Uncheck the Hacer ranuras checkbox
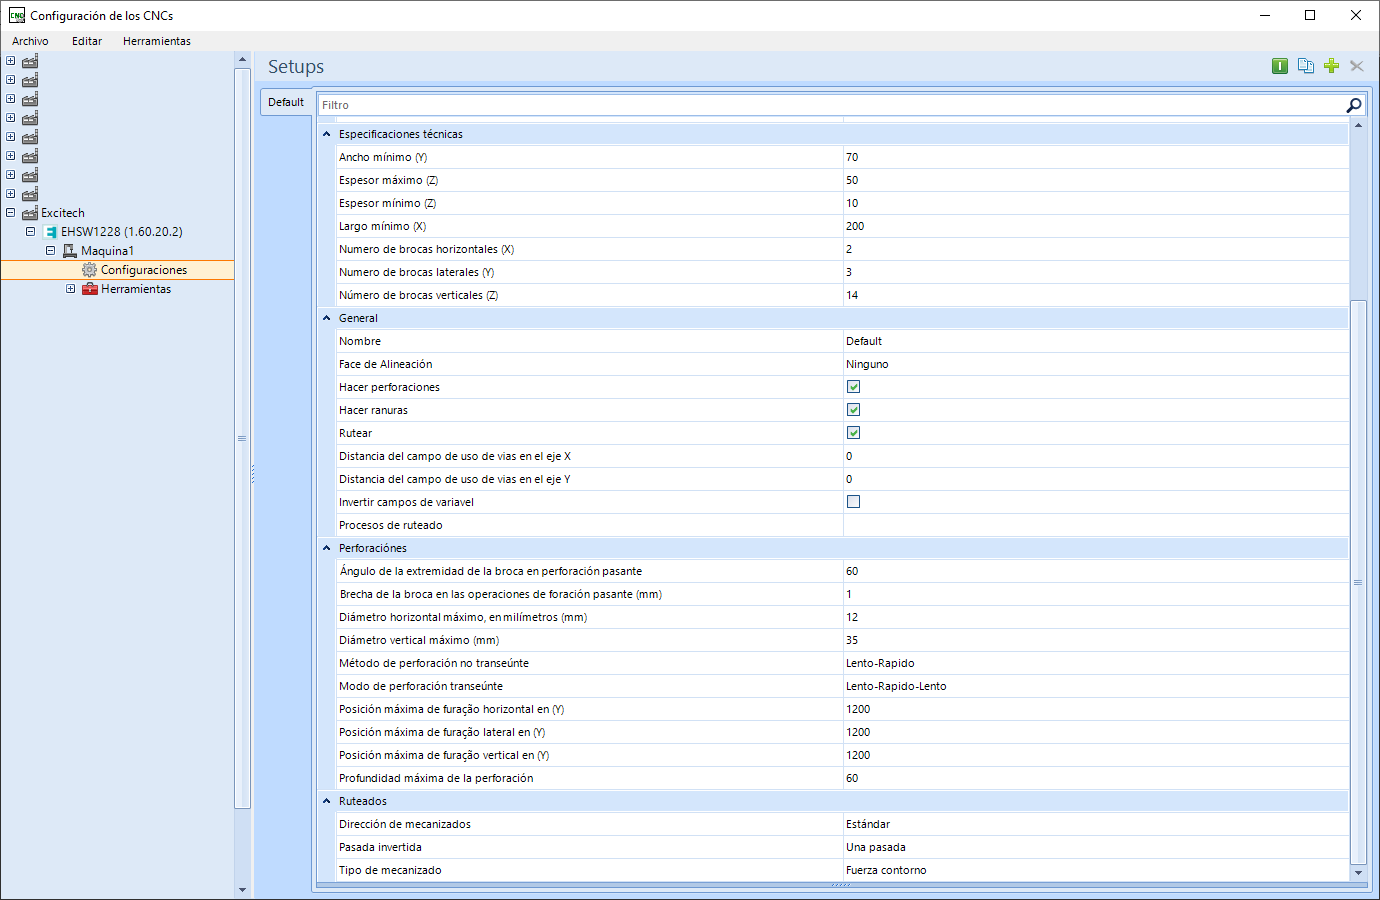Image resolution: width=1380 pixels, height=900 pixels. tap(853, 410)
